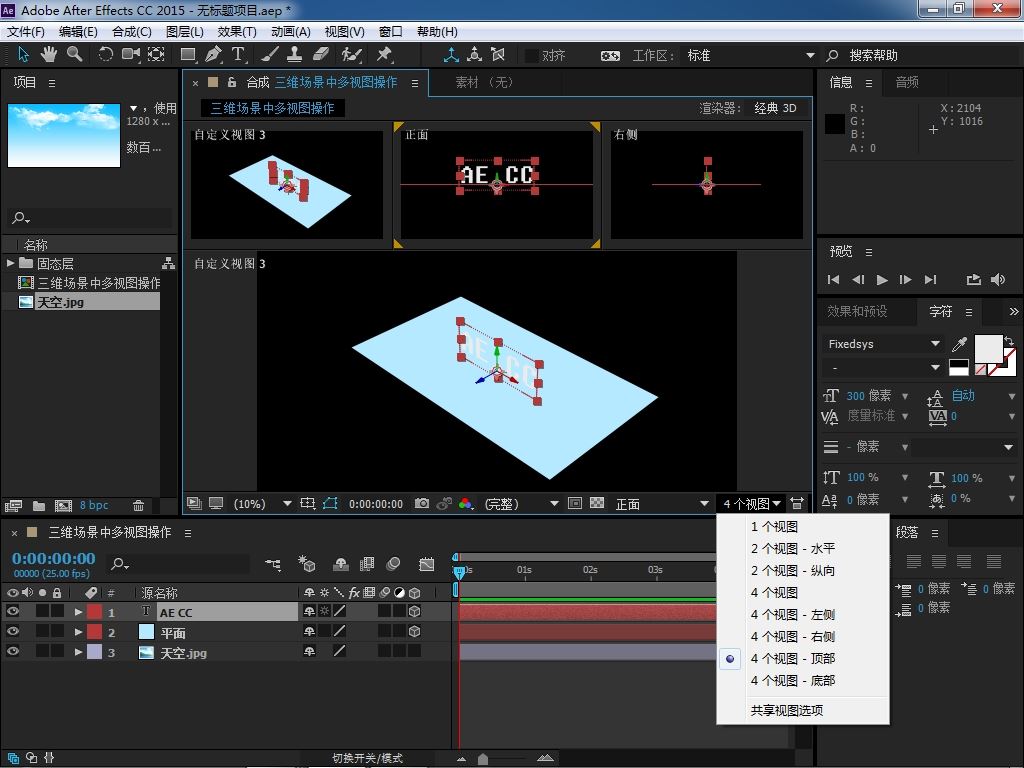The image size is (1024, 768).
Task: Click the graph editor icon in timeline
Action: click(x=426, y=564)
